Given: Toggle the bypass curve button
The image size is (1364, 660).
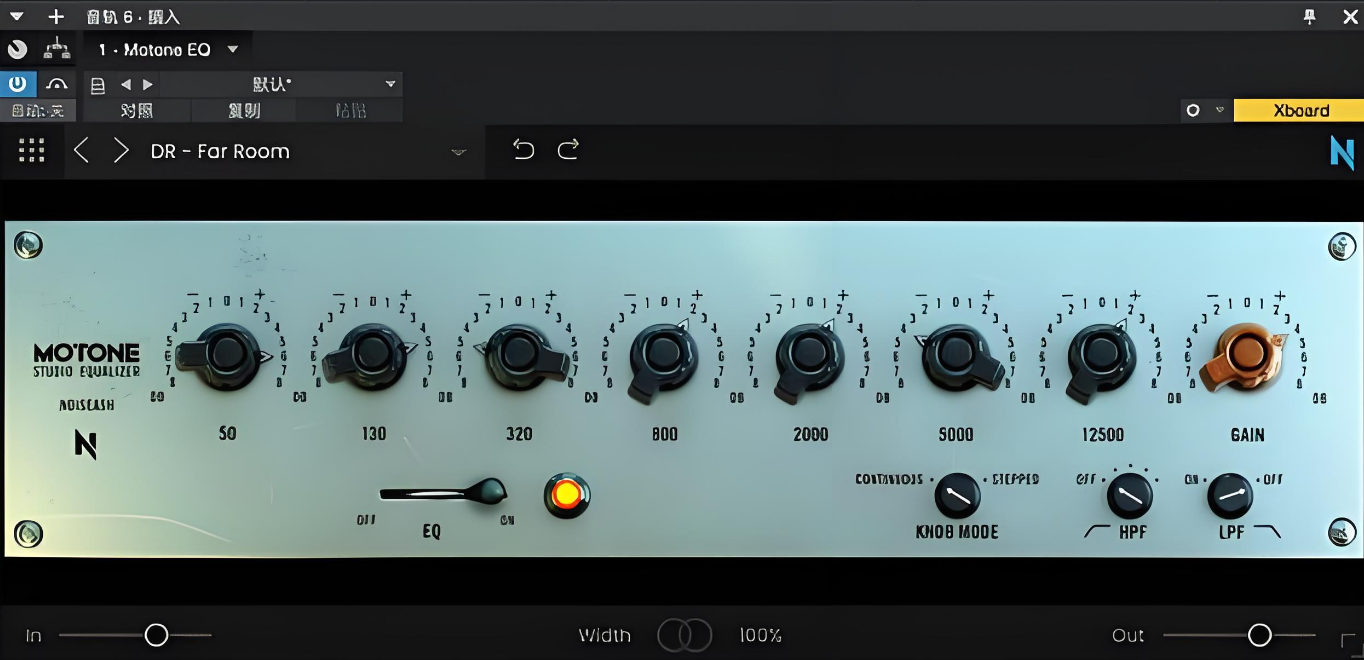Looking at the screenshot, I should (57, 84).
